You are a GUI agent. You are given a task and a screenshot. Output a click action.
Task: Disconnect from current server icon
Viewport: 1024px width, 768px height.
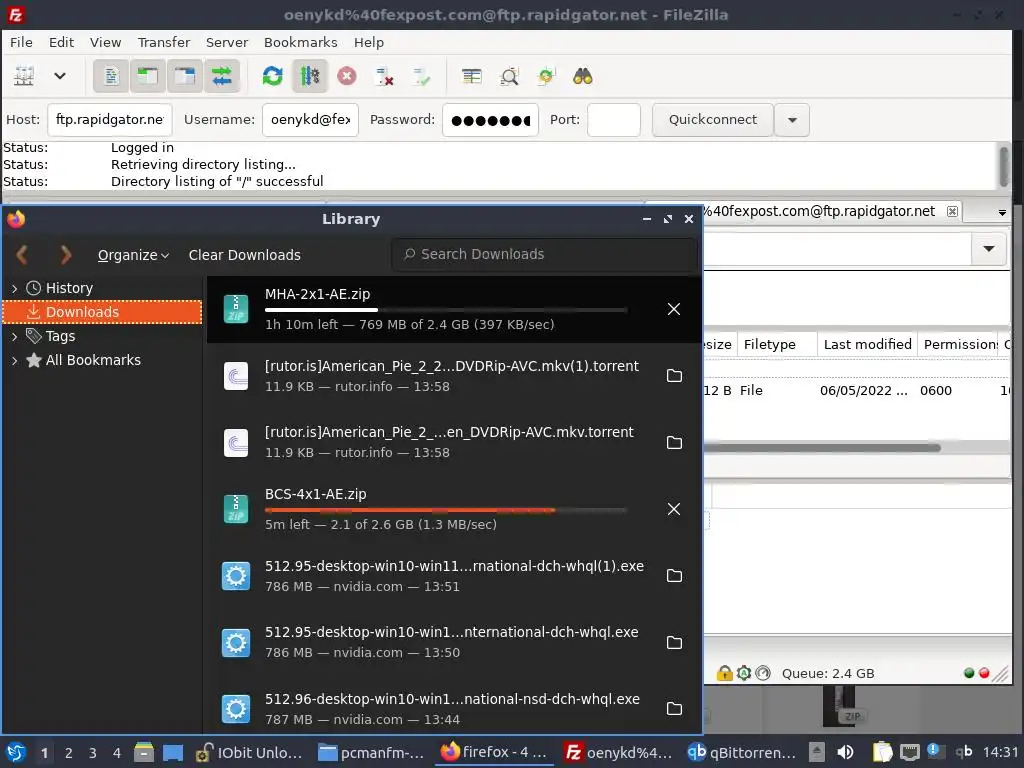click(384, 76)
